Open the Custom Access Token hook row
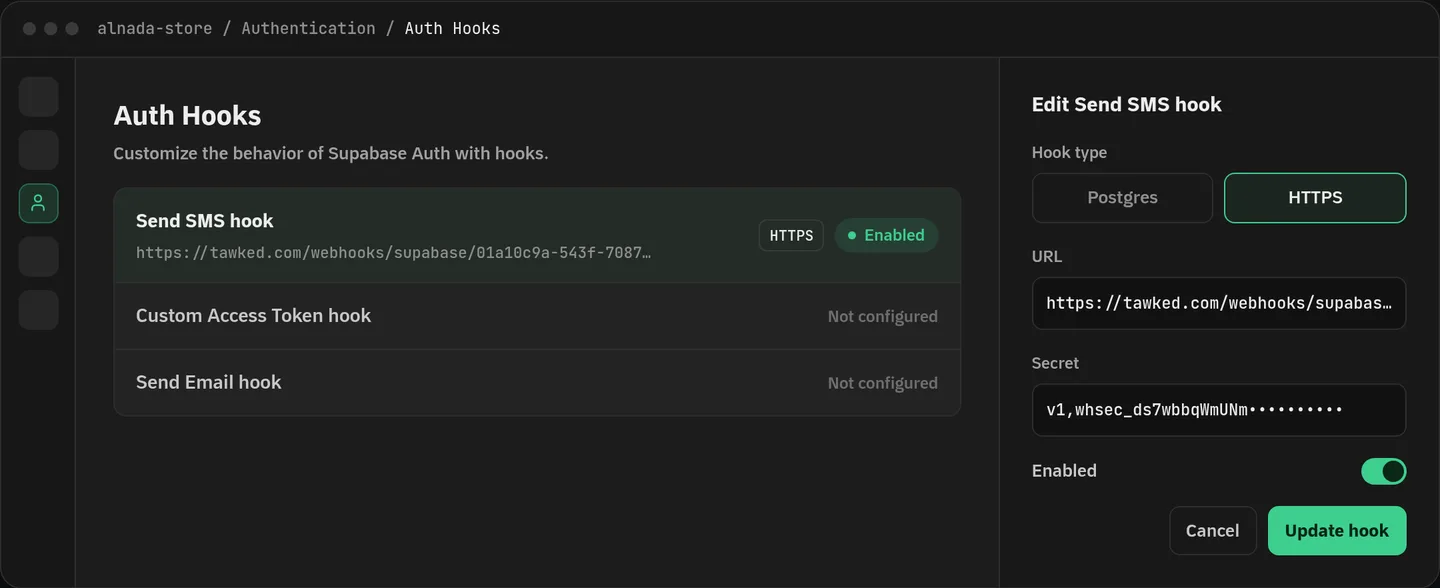 click(537, 316)
